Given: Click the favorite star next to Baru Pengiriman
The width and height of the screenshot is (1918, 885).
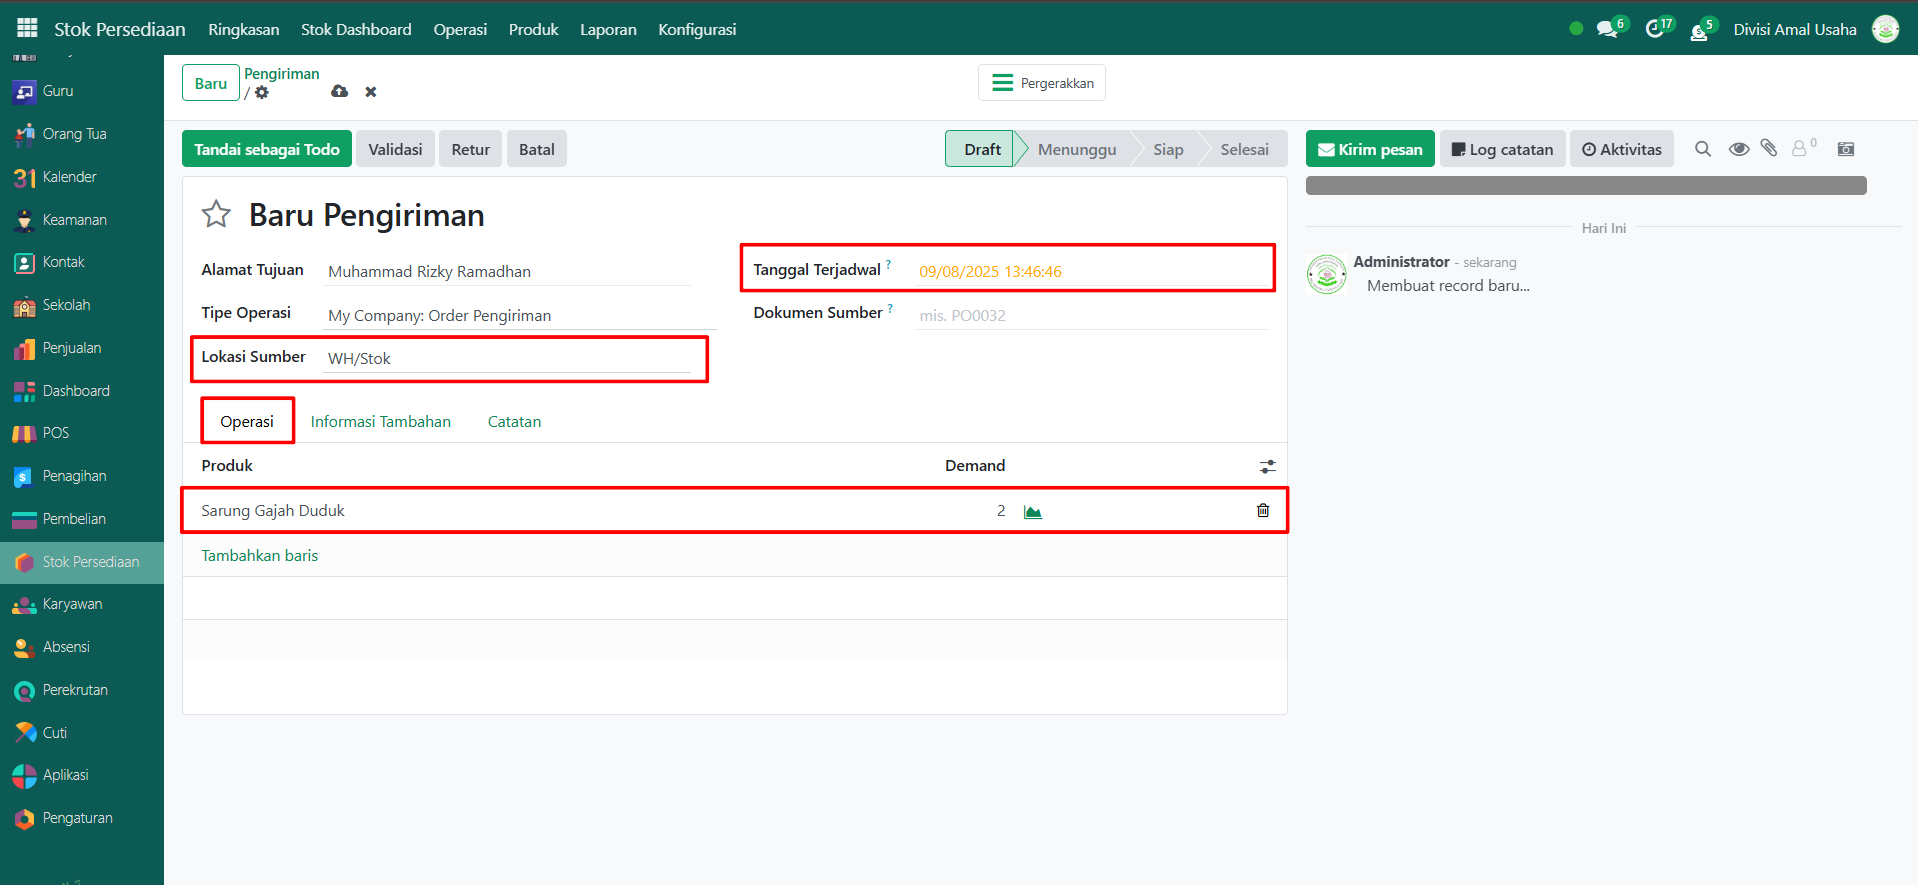Looking at the screenshot, I should (x=216, y=214).
